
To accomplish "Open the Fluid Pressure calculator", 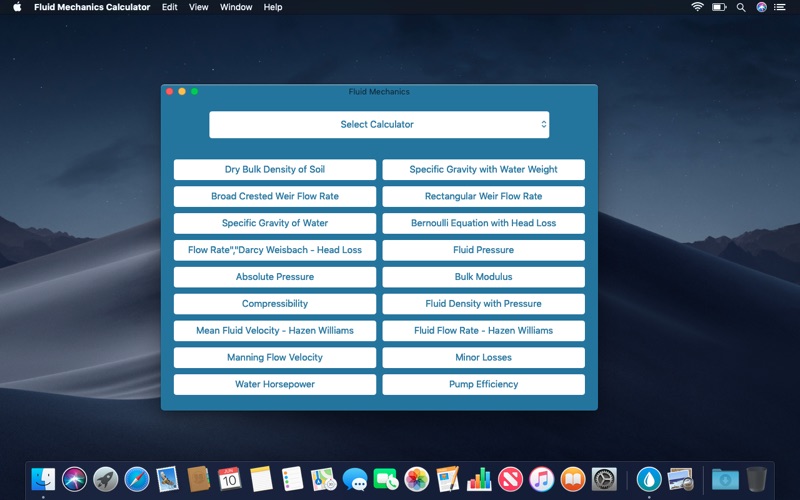I will click(483, 250).
